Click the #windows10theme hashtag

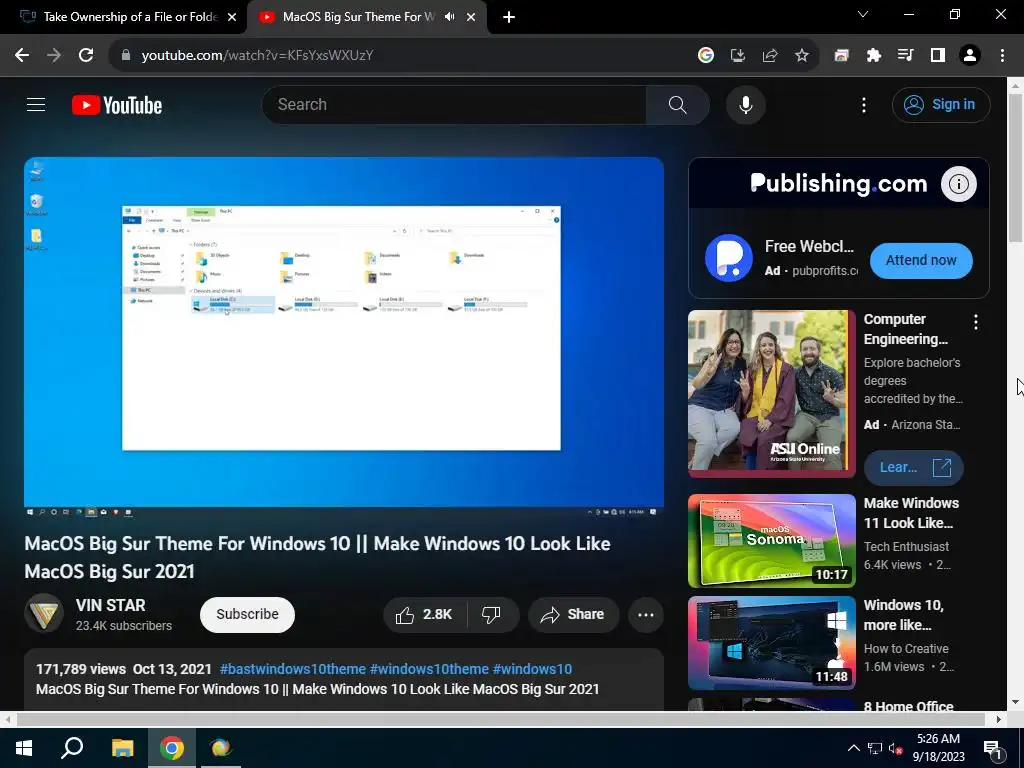pyautogui.click(x=429, y=669)
